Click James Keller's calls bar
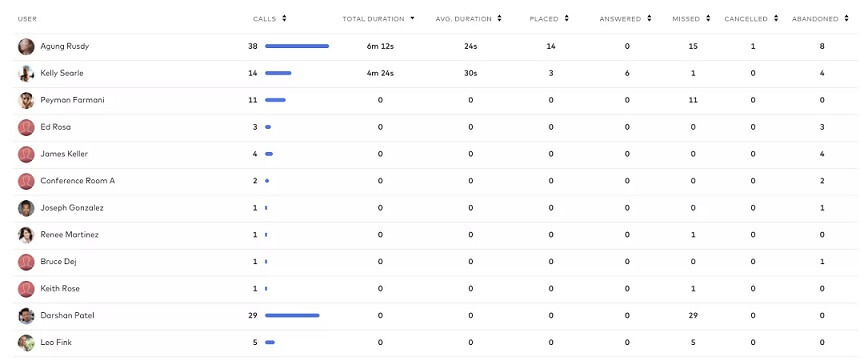This screenshot has height=361, width=860. point(269,154)
